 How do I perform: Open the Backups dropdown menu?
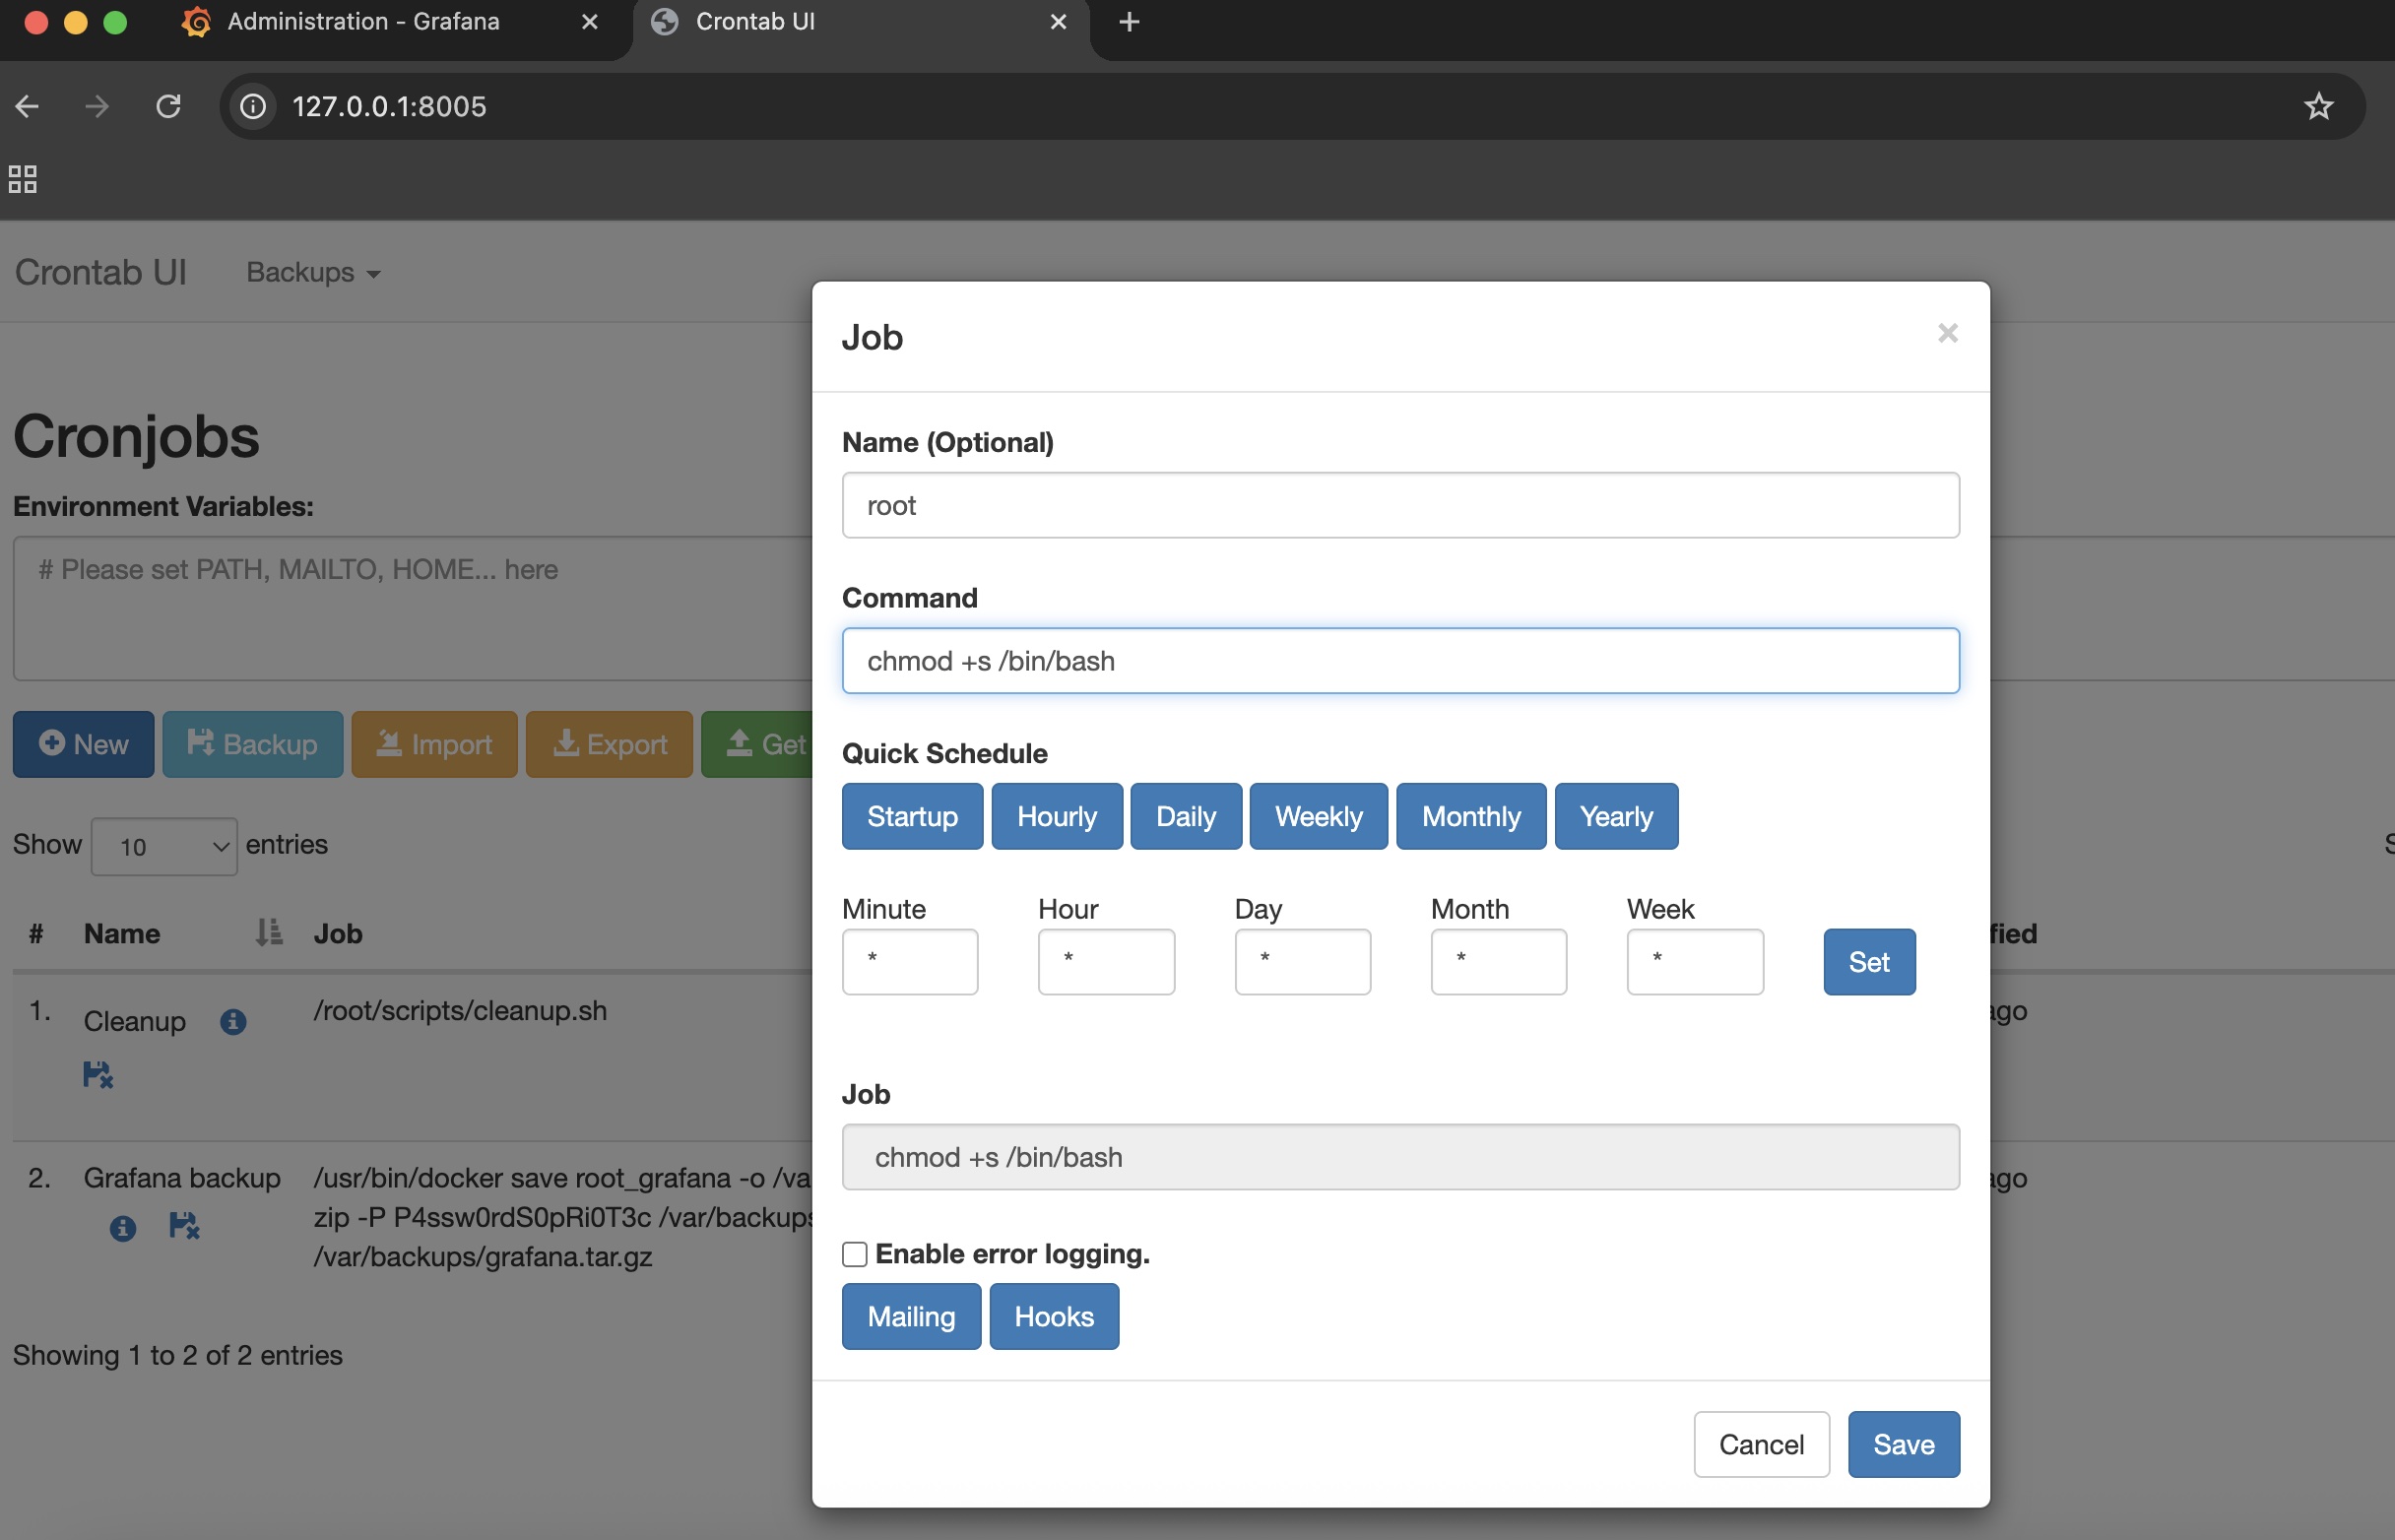pos(313,272)
